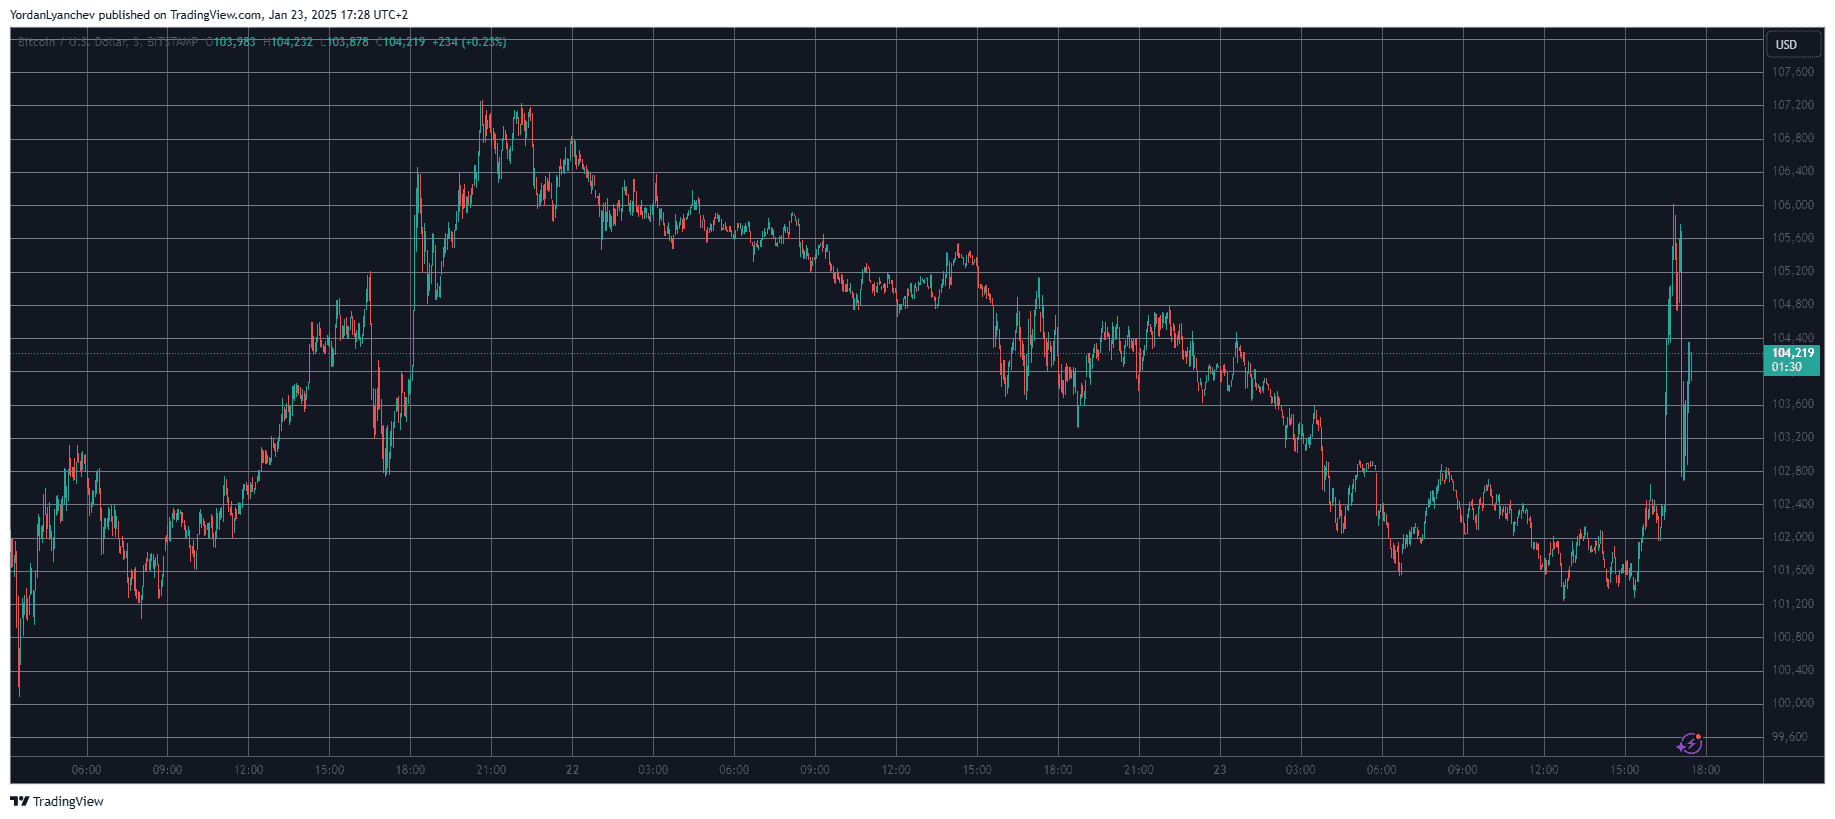Click the purple lightning go-to-realtime icon
Screen dimensions: 1835x819
pos(1689,743)
